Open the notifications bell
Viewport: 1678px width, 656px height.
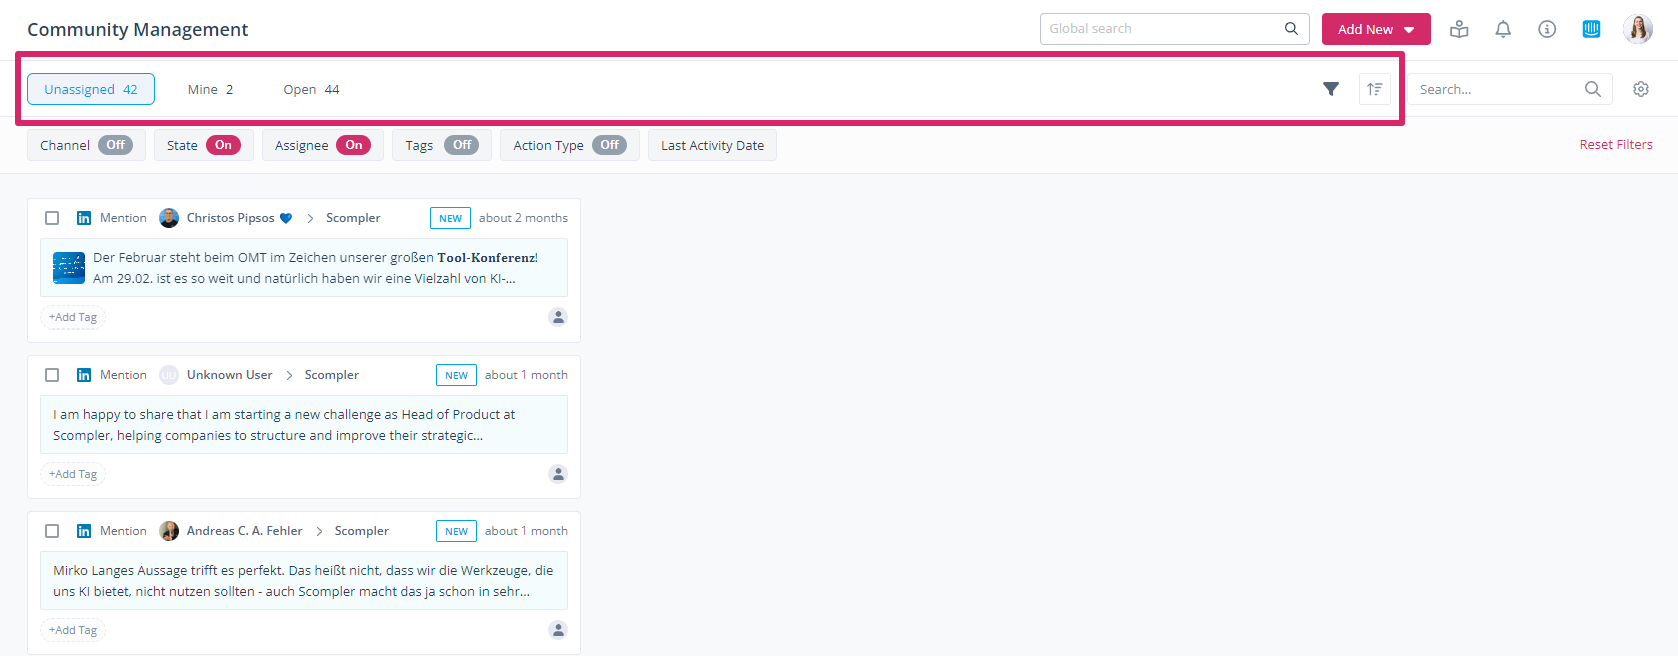click(x=1503, y=29)
